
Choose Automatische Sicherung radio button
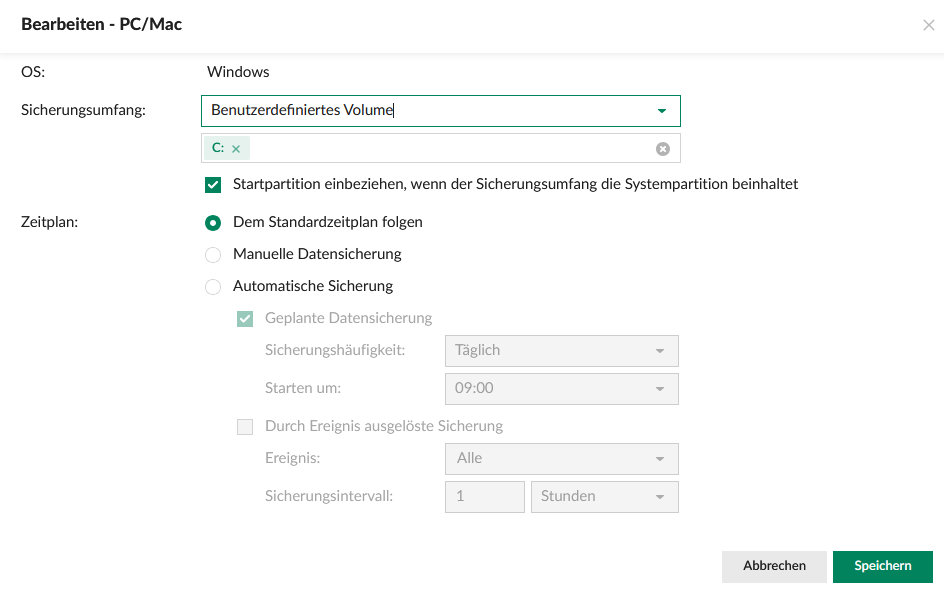coord(213,287)
